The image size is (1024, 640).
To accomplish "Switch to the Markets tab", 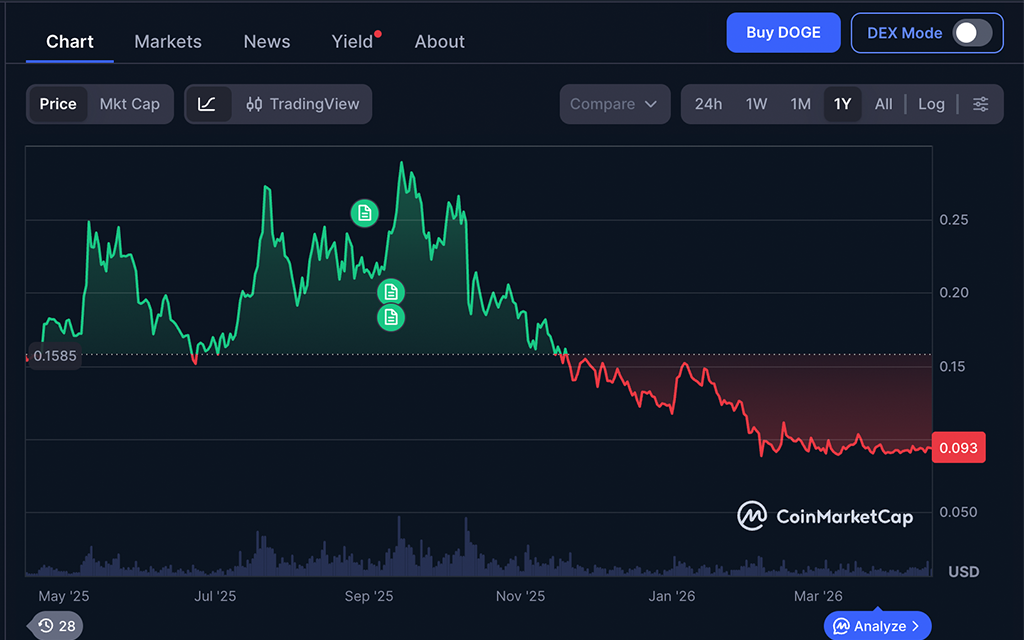I will pos(167,41).
